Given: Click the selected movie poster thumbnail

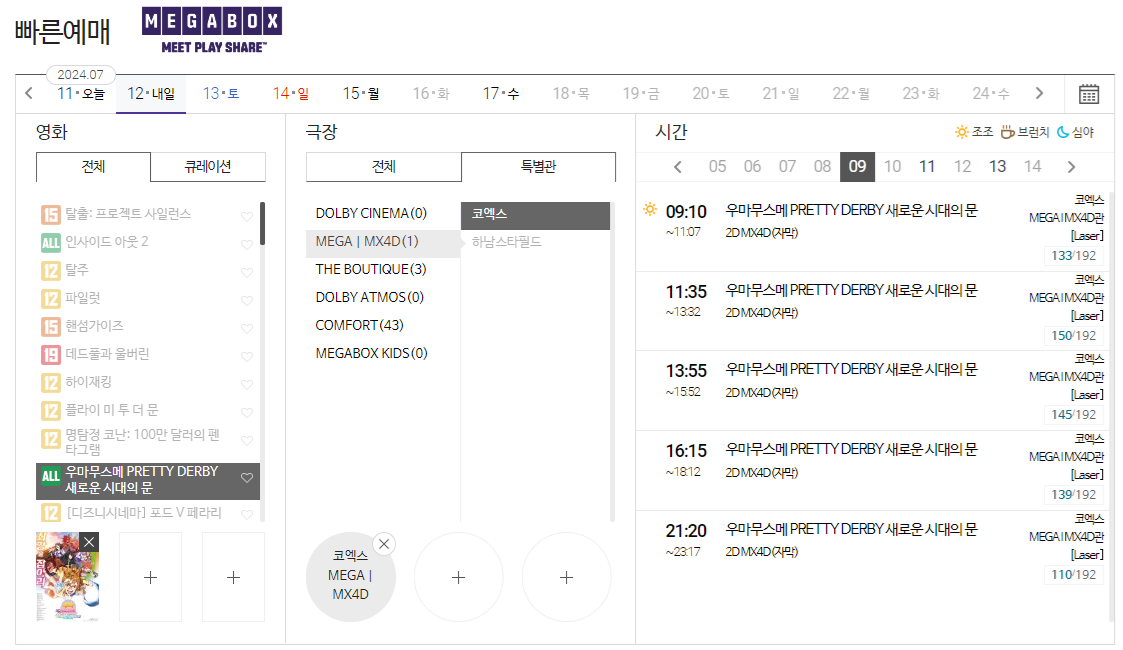Looking at the screenshot, I should point(67,577).
